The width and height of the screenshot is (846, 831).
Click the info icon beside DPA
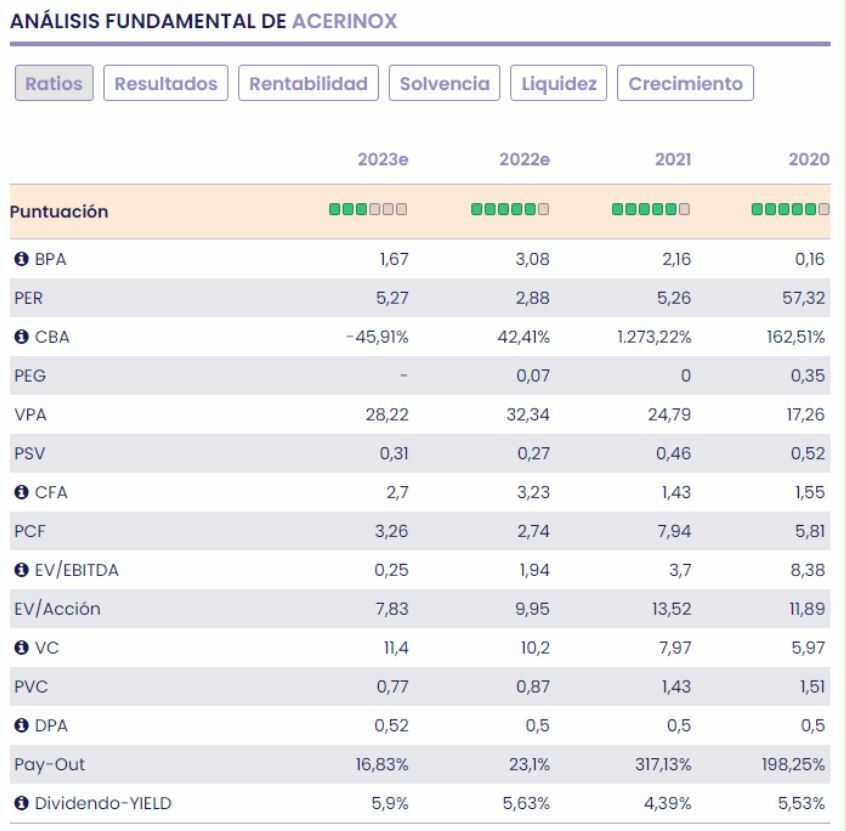click(20, 726)
